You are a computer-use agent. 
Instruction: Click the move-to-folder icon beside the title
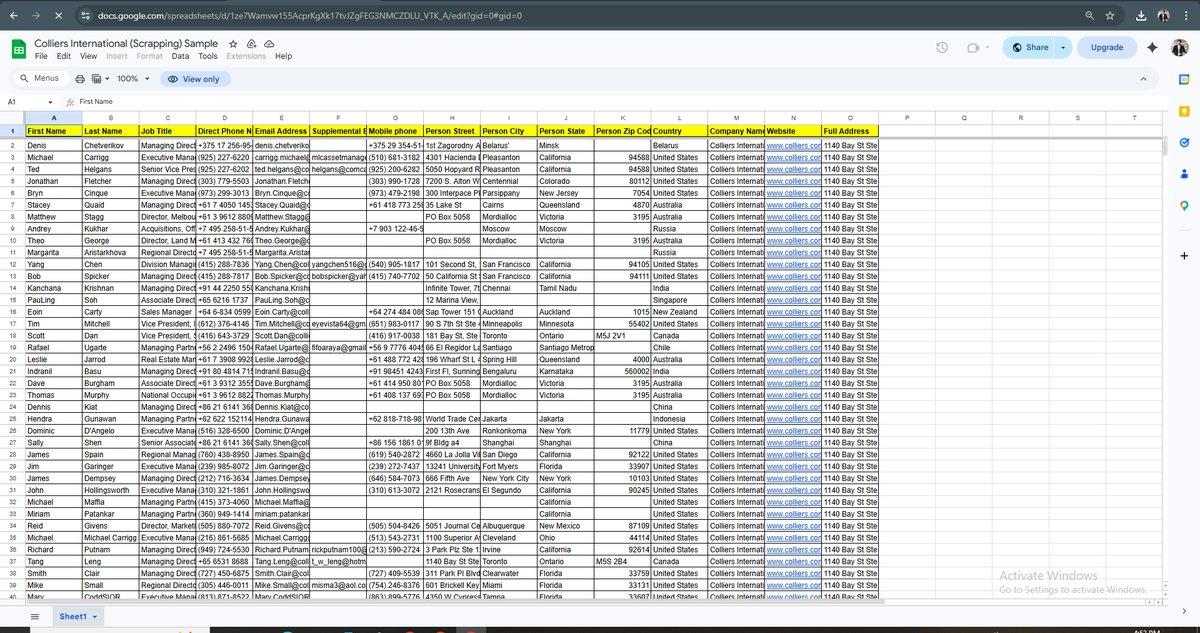(x=251, y=44)
